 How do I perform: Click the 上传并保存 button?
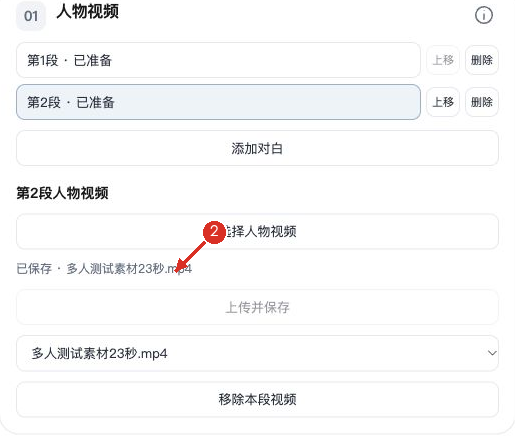click(257, 307)
